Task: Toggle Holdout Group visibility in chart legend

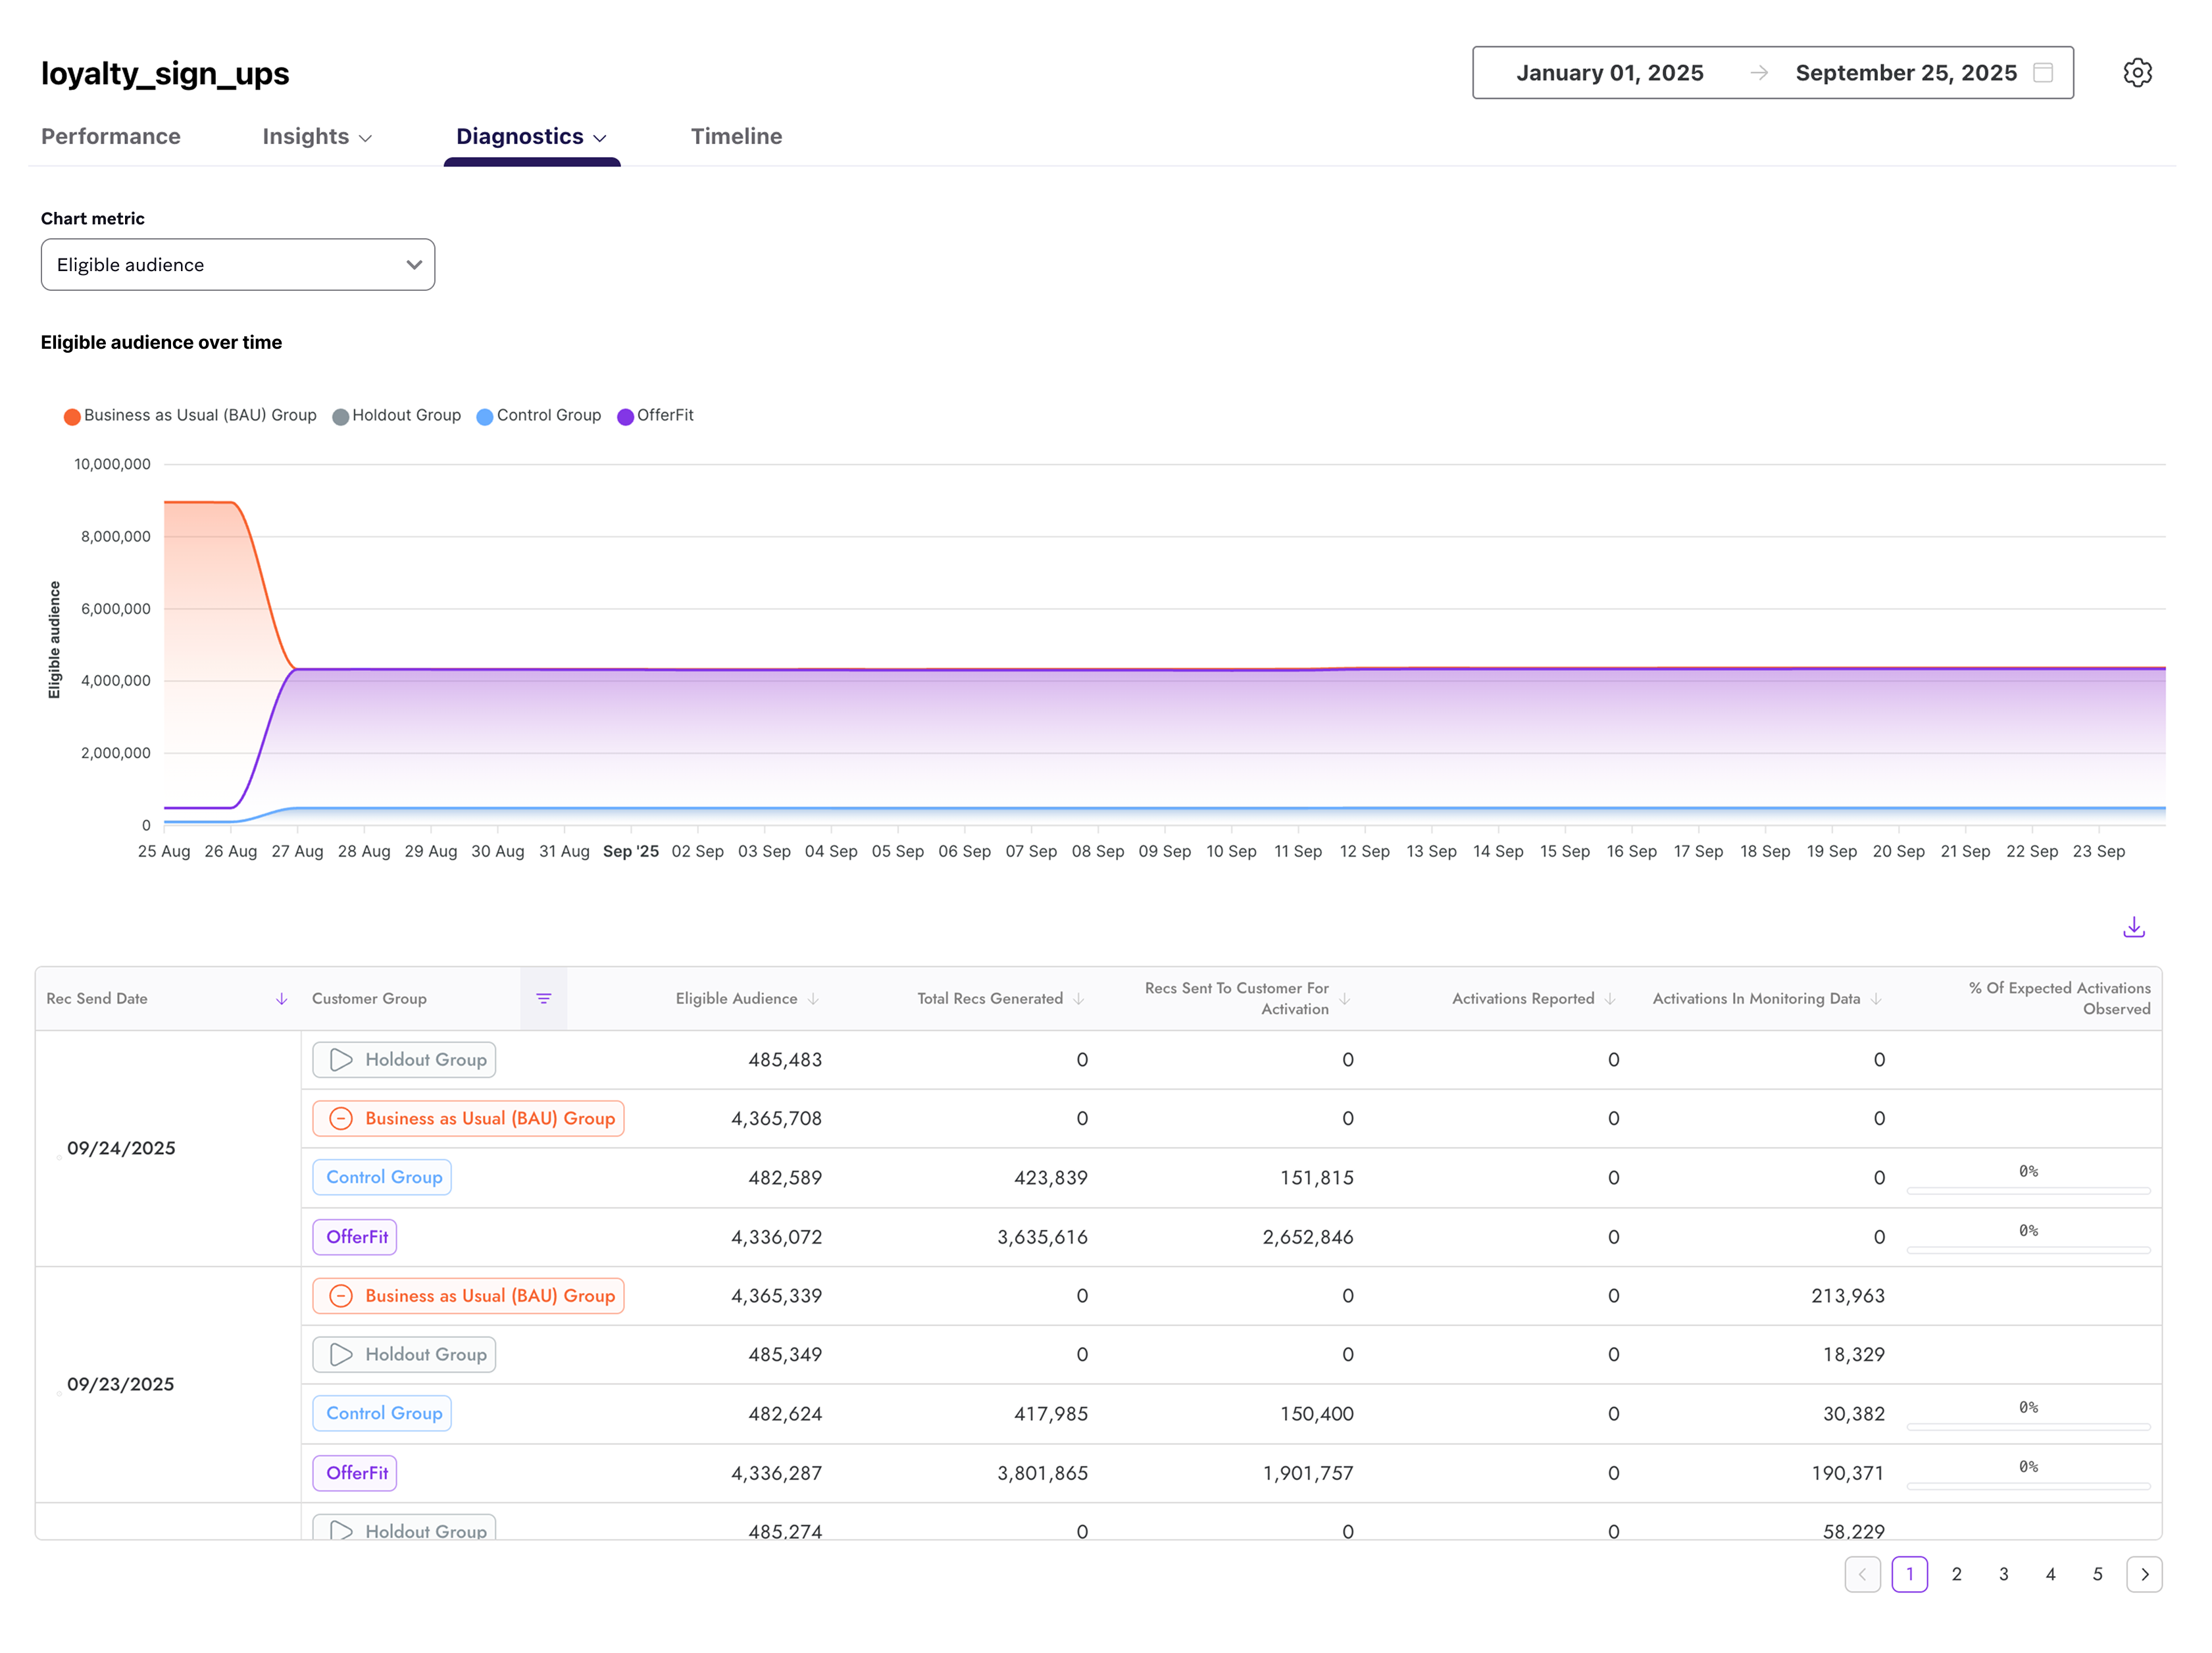Action: [x=396, y=415]
